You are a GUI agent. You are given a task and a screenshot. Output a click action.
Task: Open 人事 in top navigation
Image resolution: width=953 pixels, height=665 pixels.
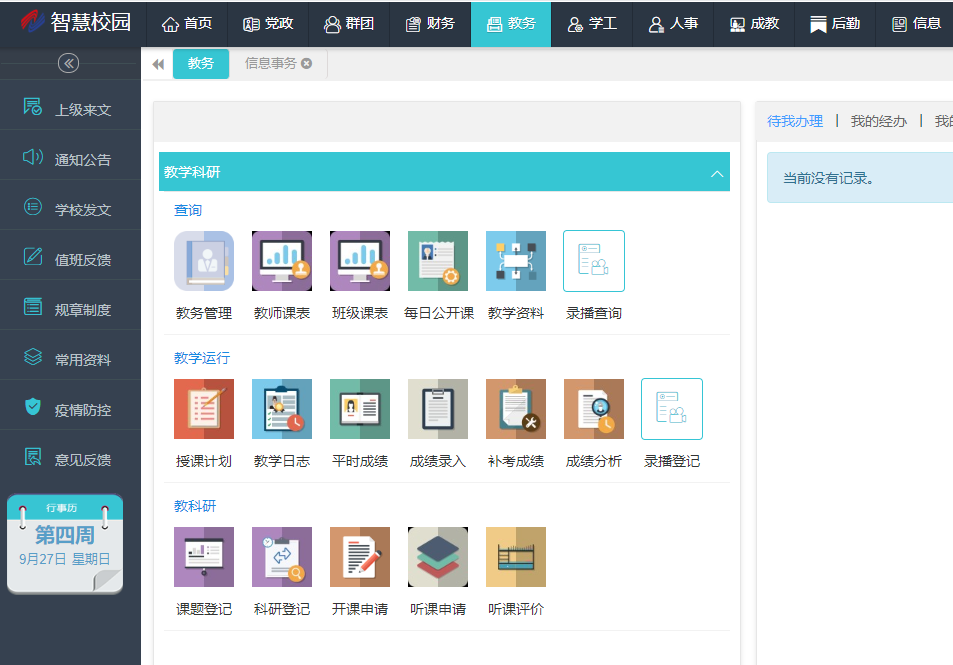(x=673, y=24)
